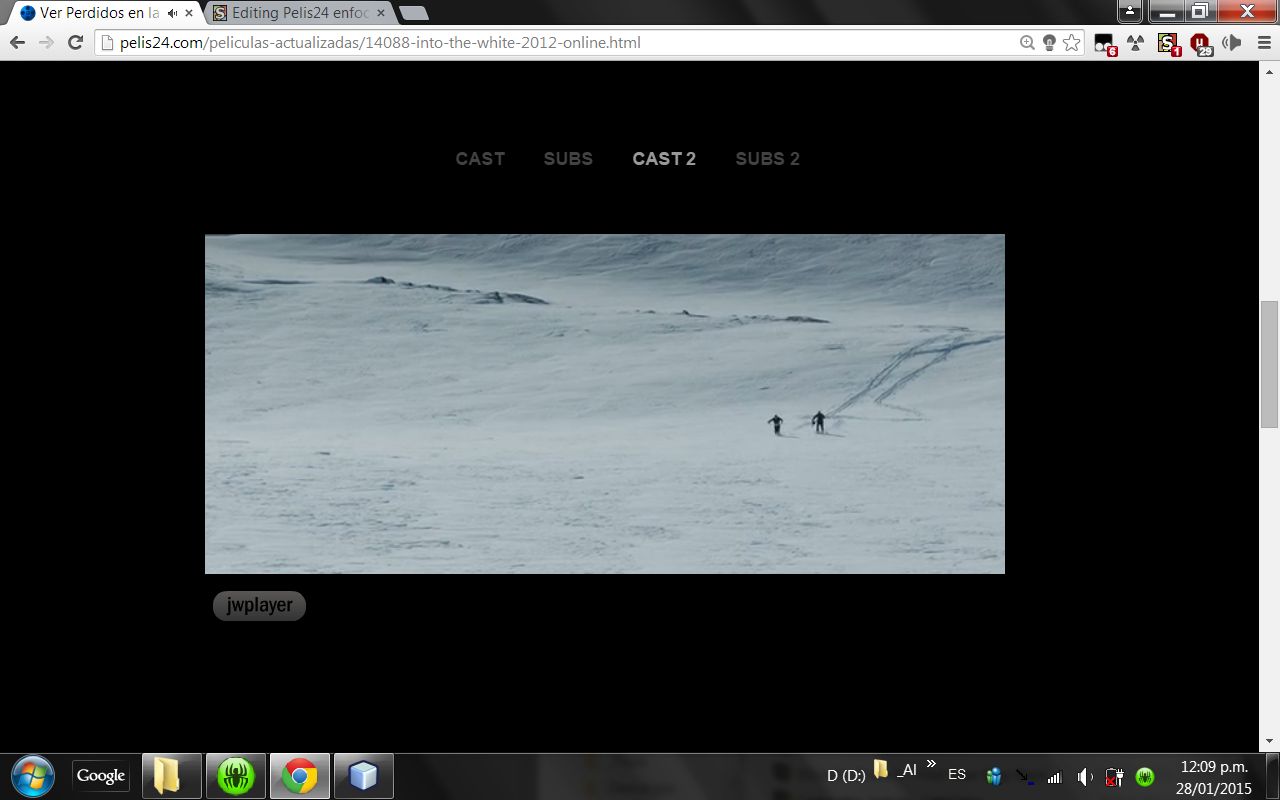Select the CAST 2 video source
The image size is (1280, 800).
[x=664, y=158]
